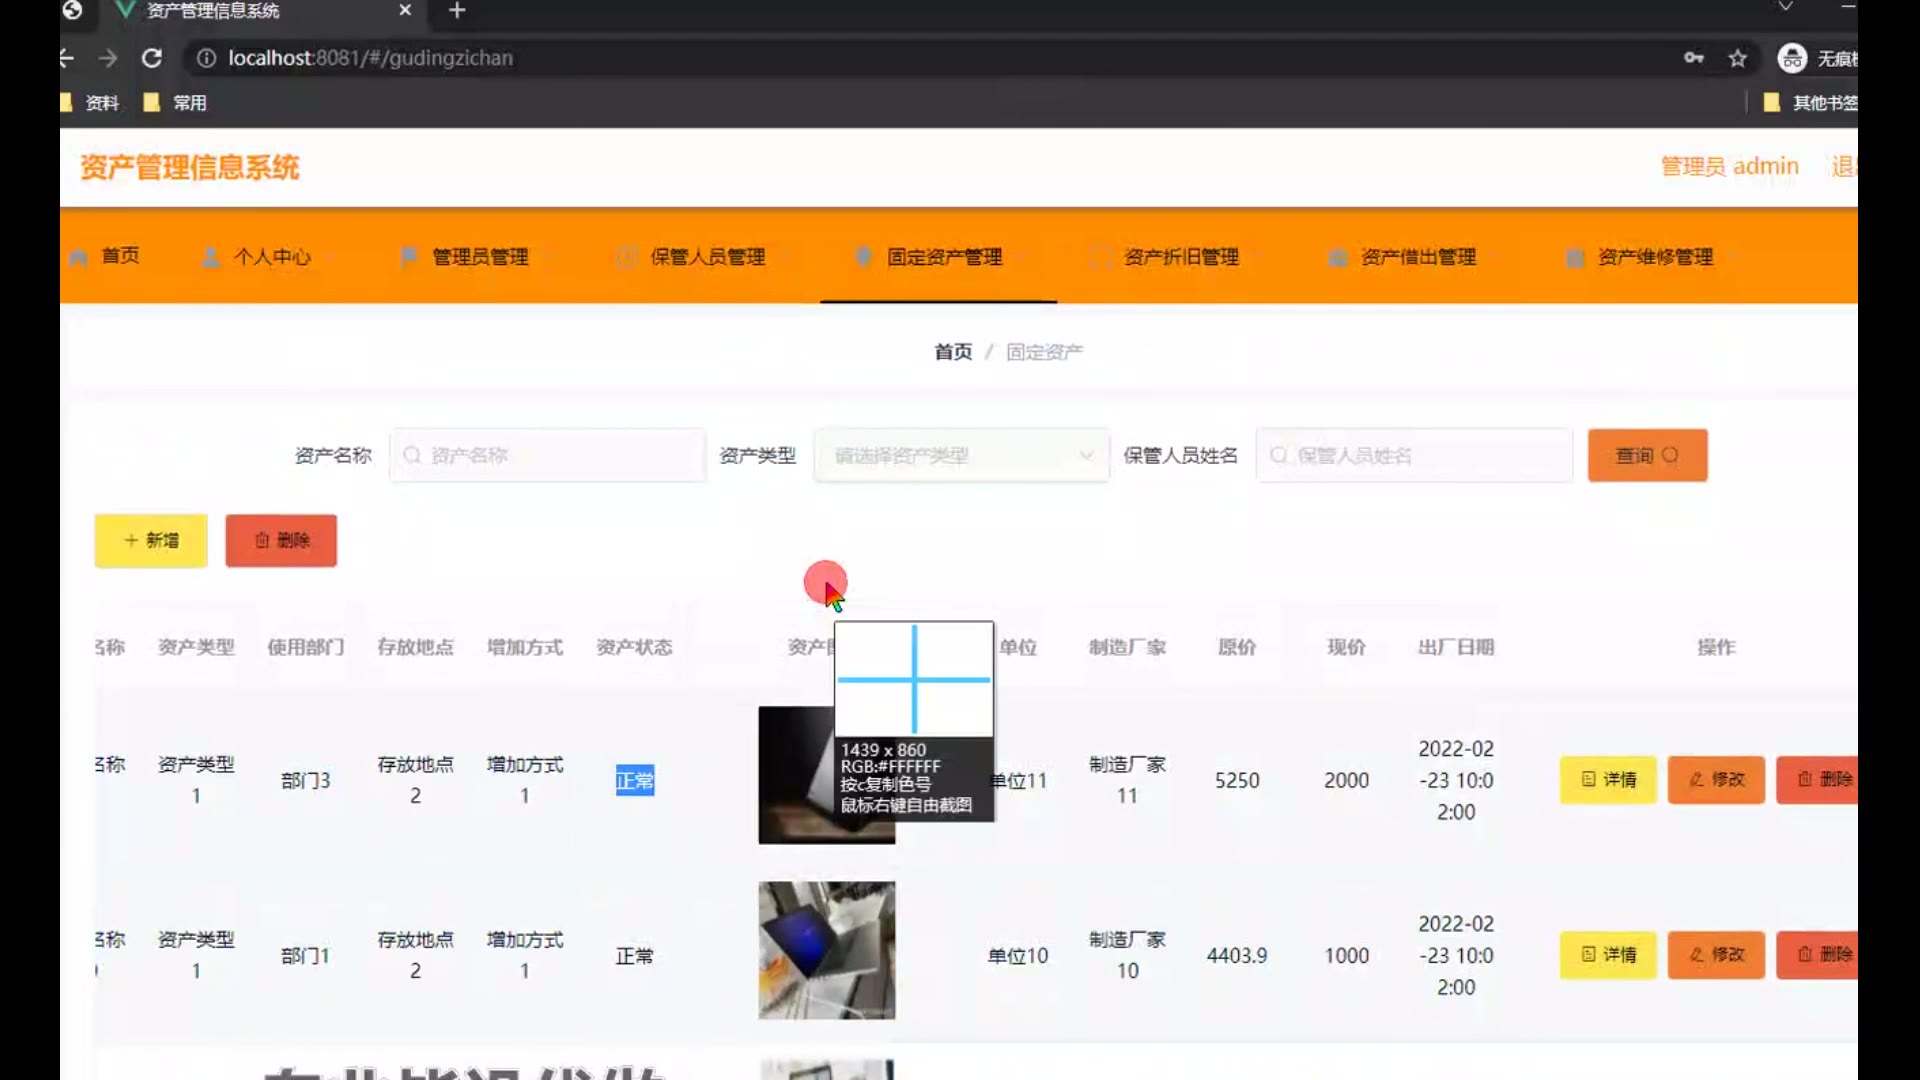Click the 单位10 cell
The image size is (1920, 1080).
1018,956
